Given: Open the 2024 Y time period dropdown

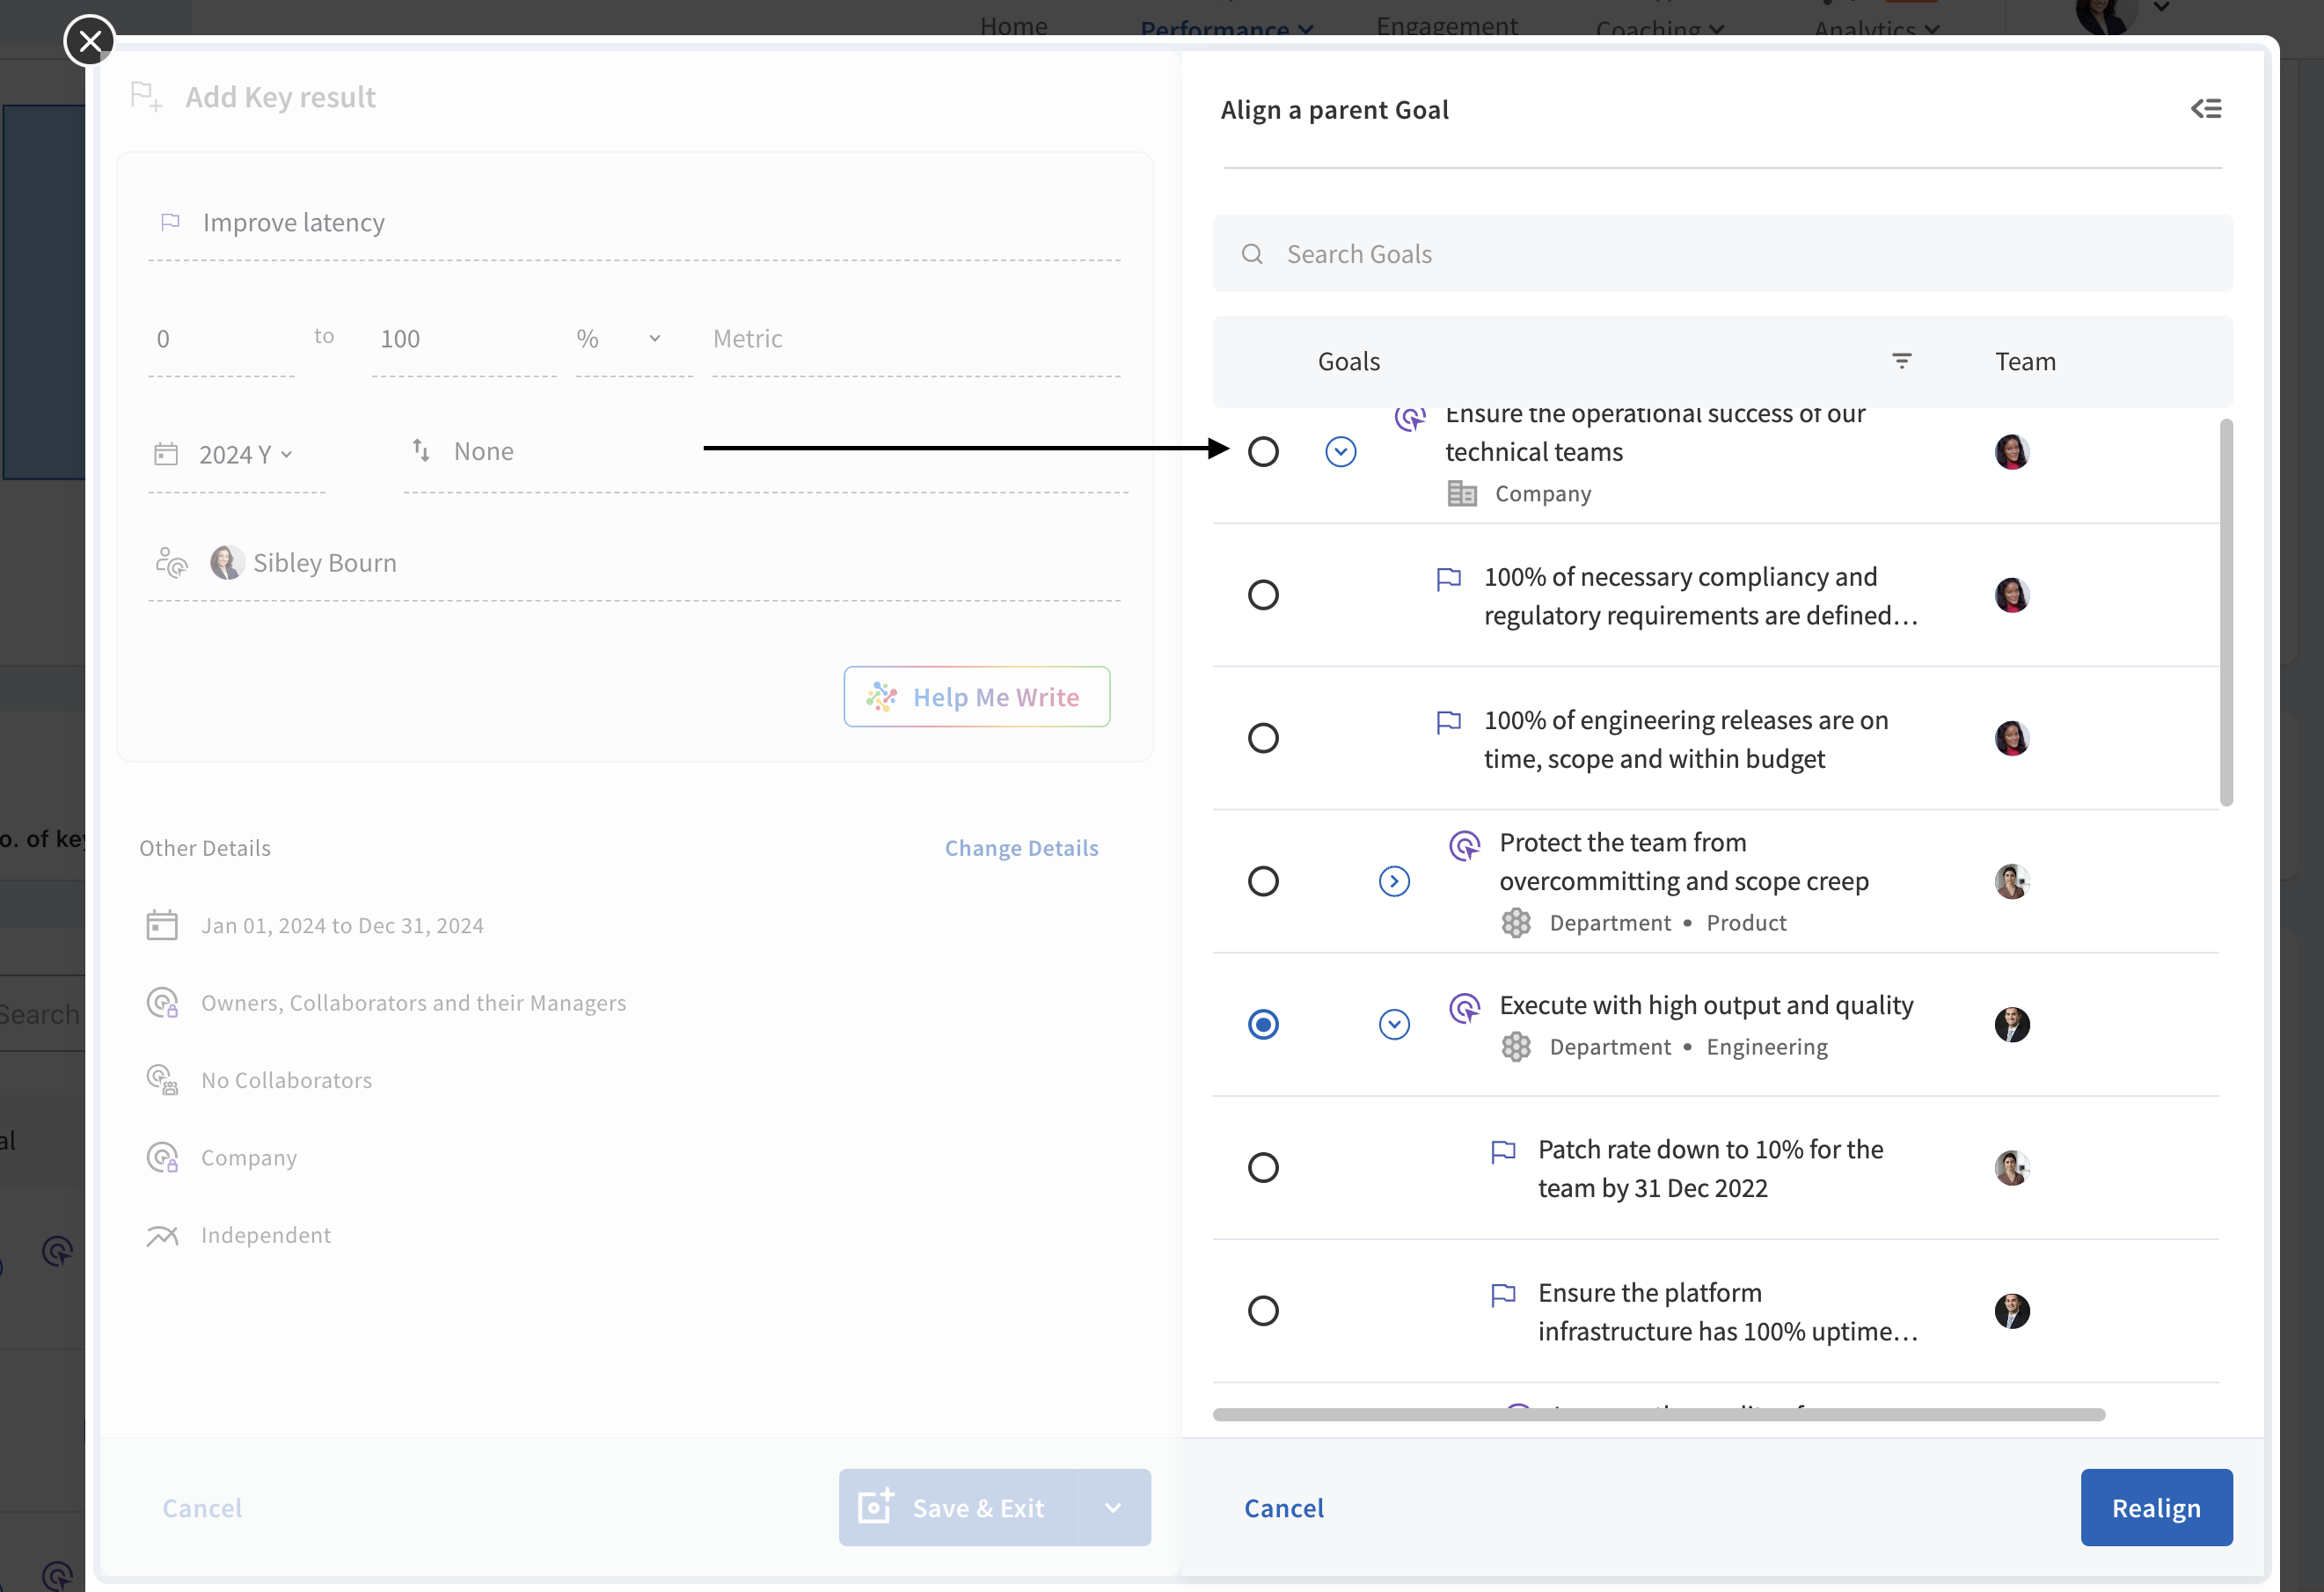Looking at the screenshot, I should (x=246, y=455).
